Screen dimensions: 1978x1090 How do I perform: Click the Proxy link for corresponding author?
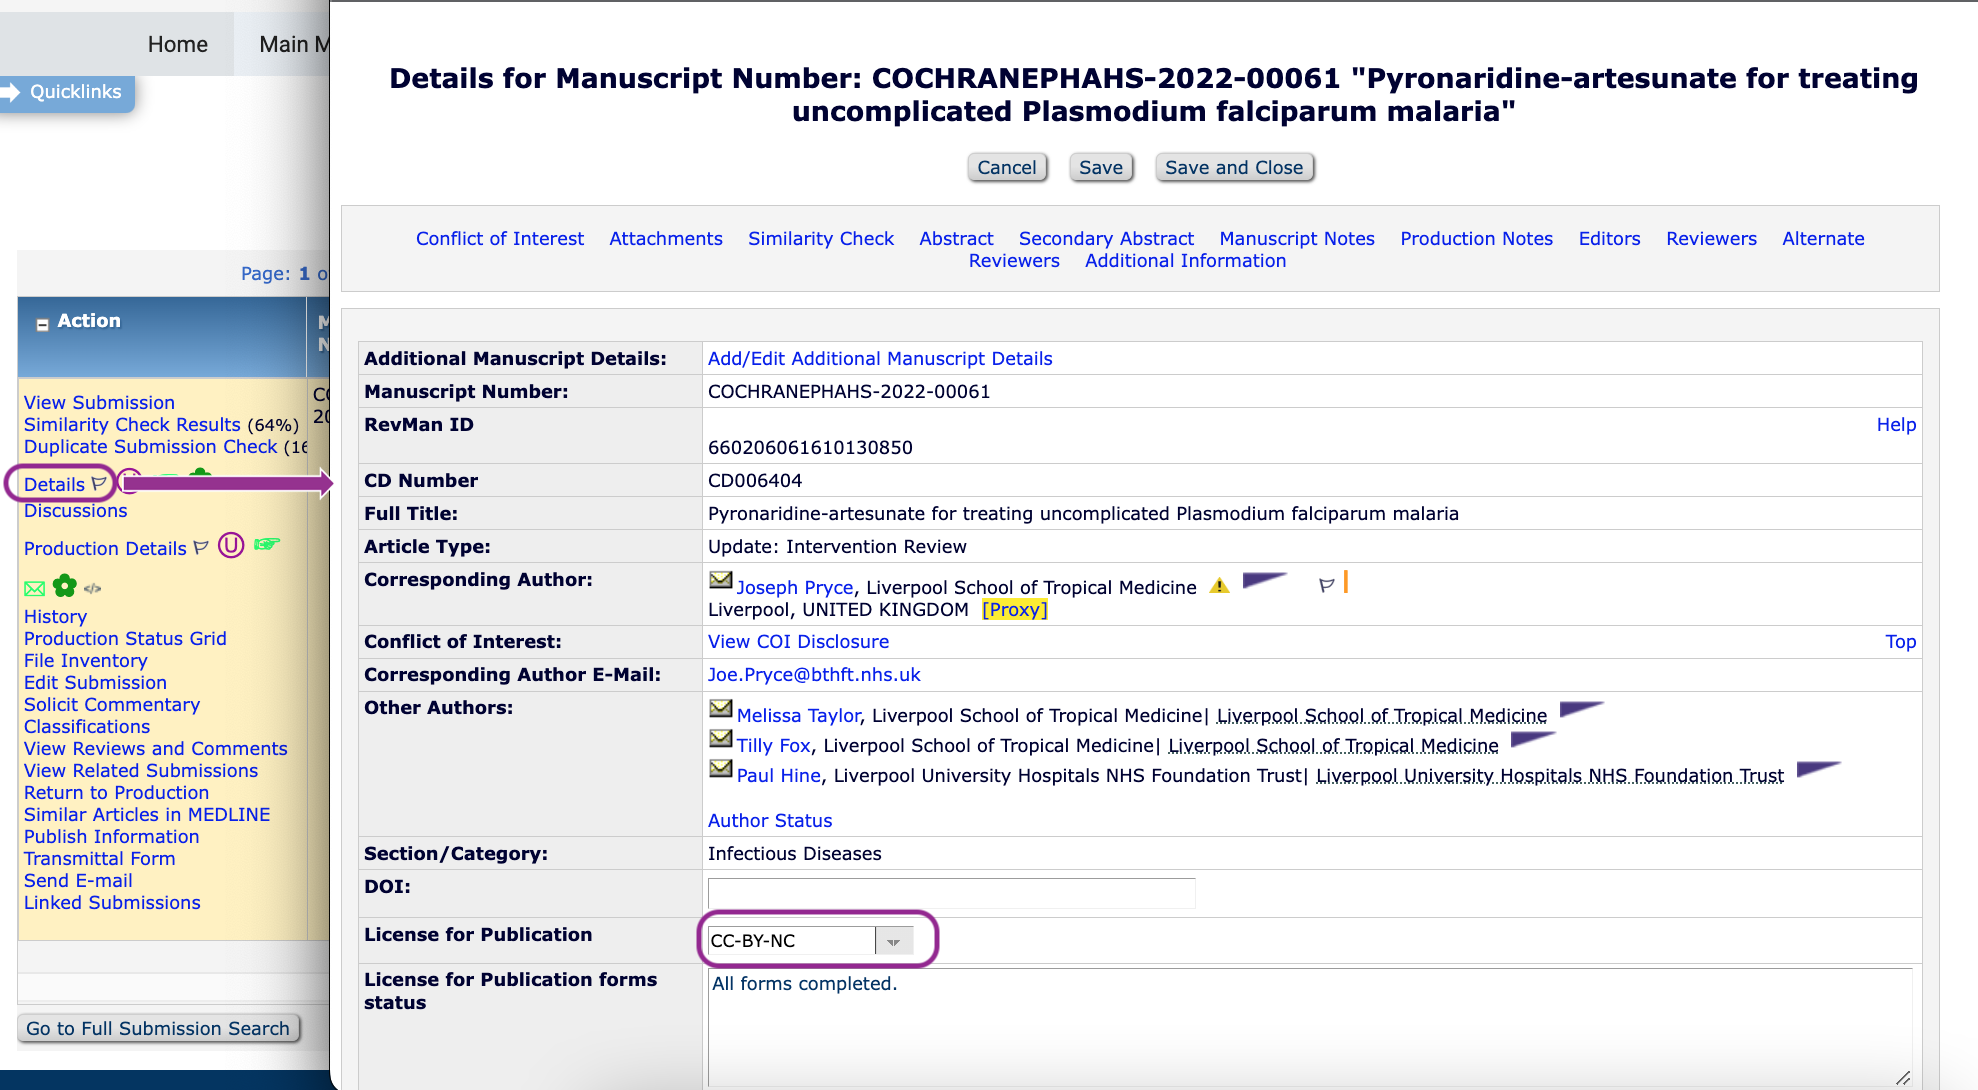tap(1014, 609)
